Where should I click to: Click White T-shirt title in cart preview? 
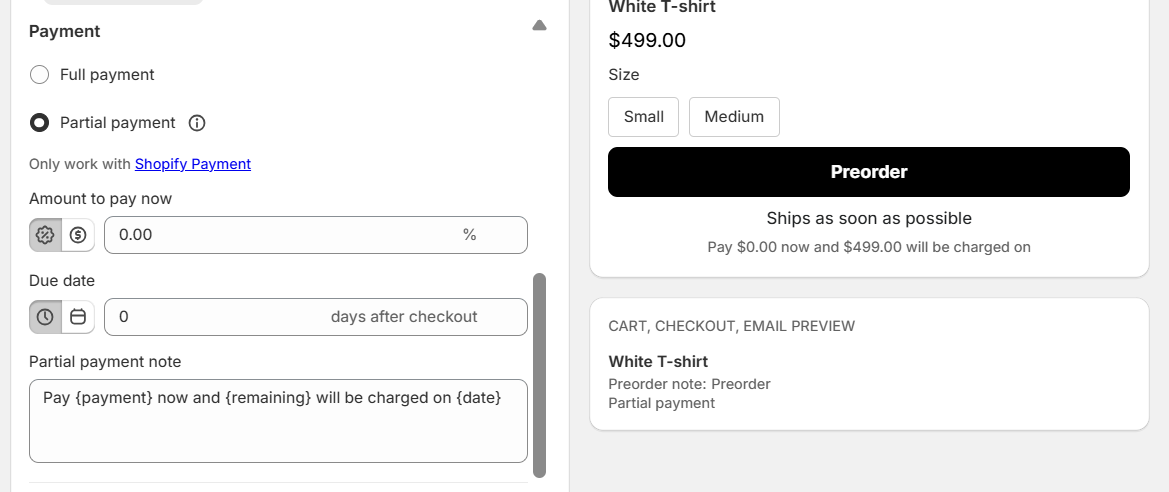658,362
